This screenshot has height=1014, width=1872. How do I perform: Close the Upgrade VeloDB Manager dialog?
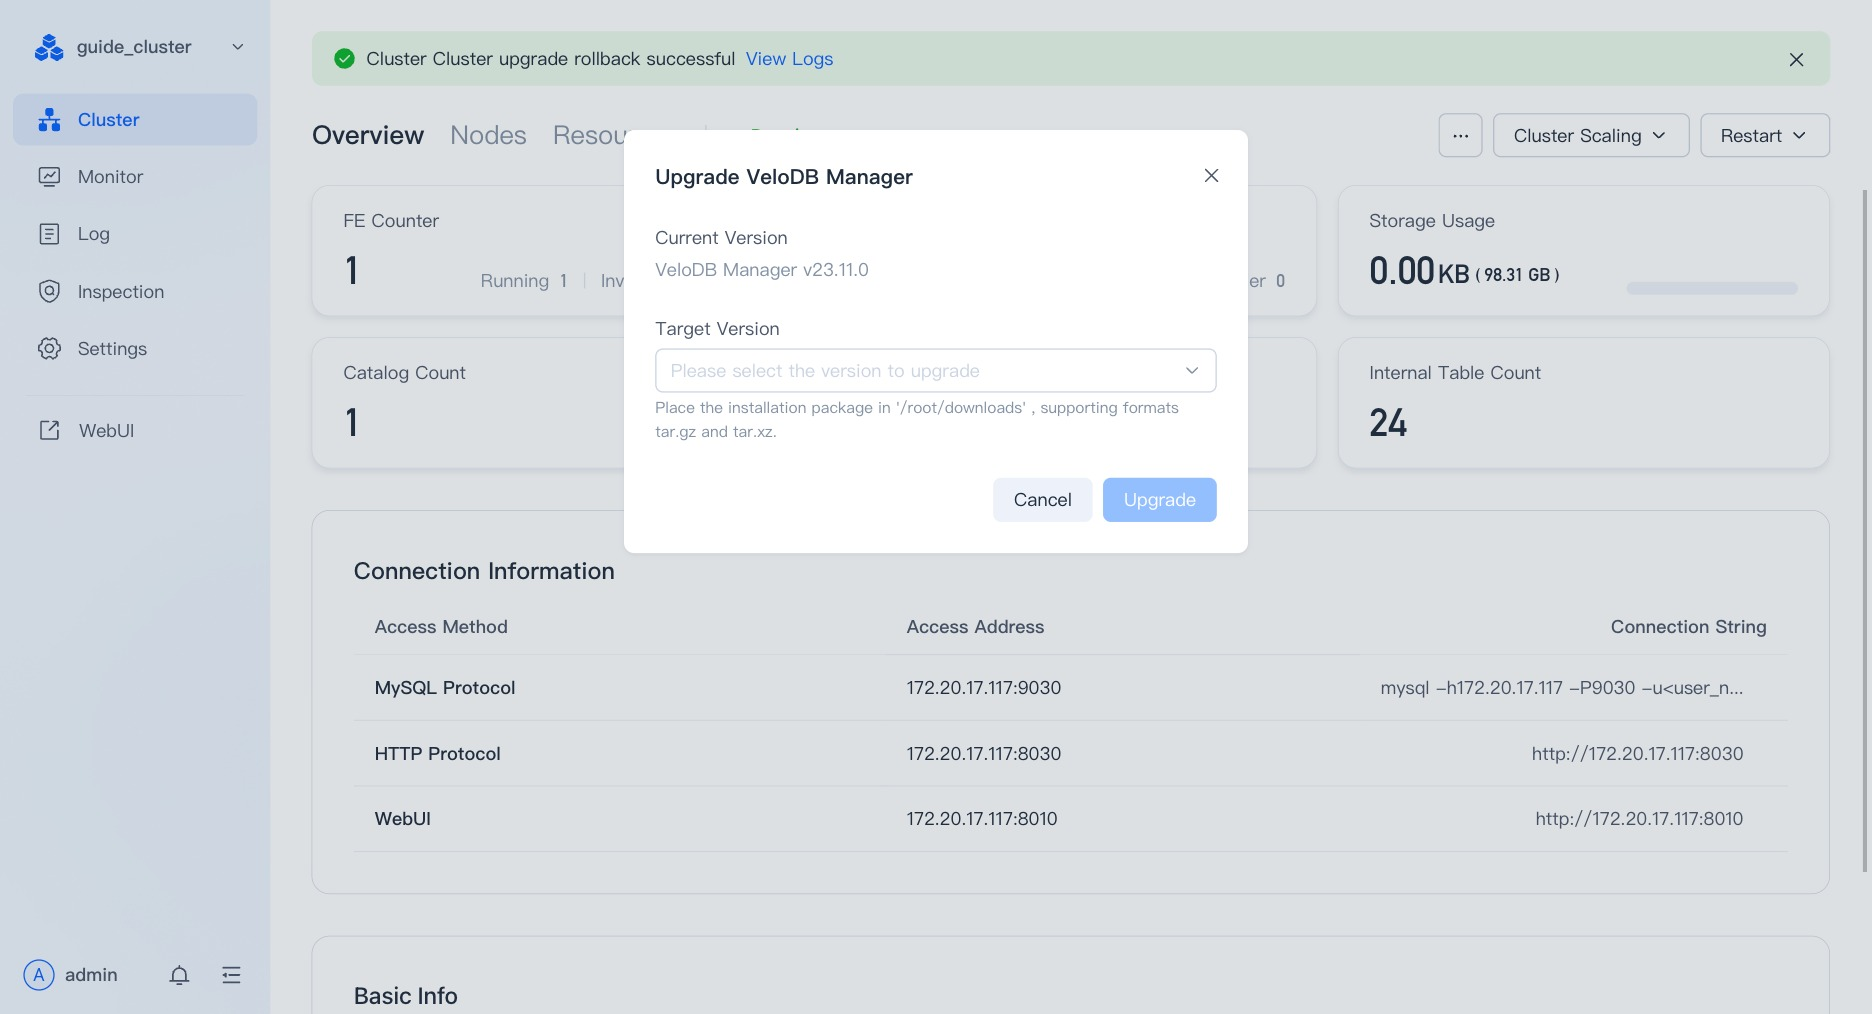pyautogui.click(x=1211, y=176)
